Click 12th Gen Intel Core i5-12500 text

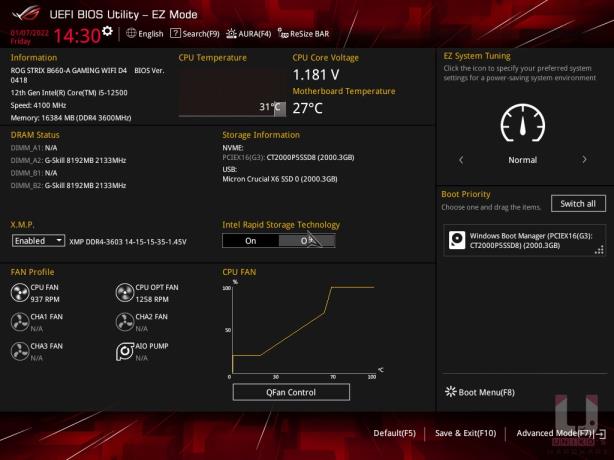tap(69, 93)
